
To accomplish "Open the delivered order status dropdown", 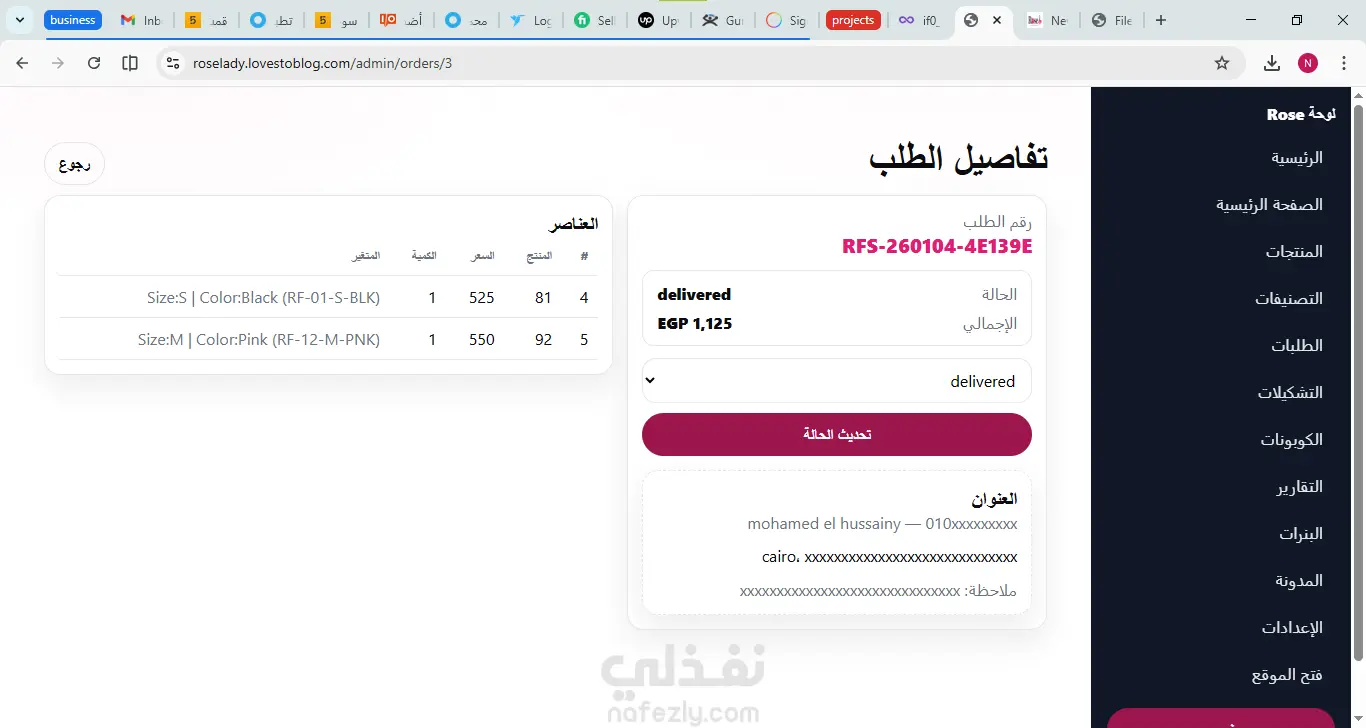I will [837, 381].
